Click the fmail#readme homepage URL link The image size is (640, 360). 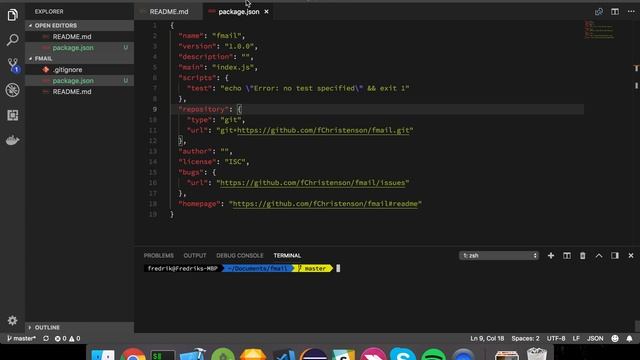[x=325, y=204]
